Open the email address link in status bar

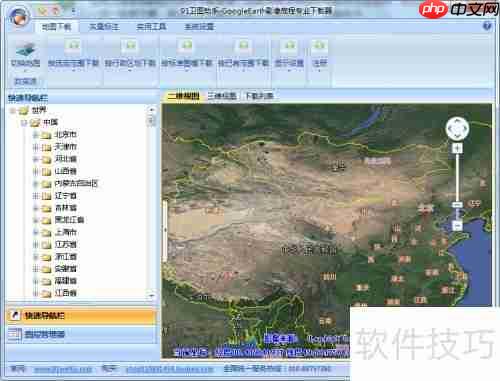tap(169, 369)
